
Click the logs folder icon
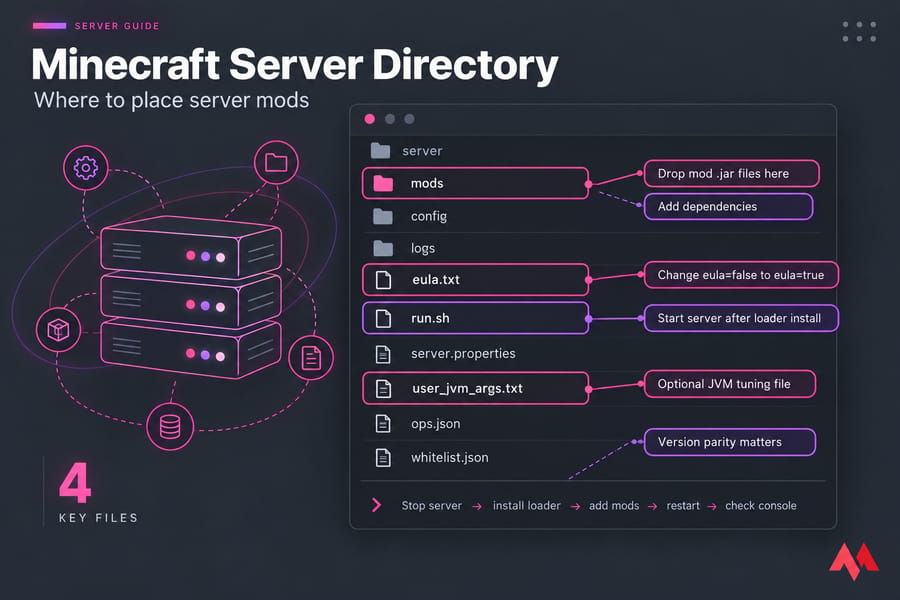[383, 248]
